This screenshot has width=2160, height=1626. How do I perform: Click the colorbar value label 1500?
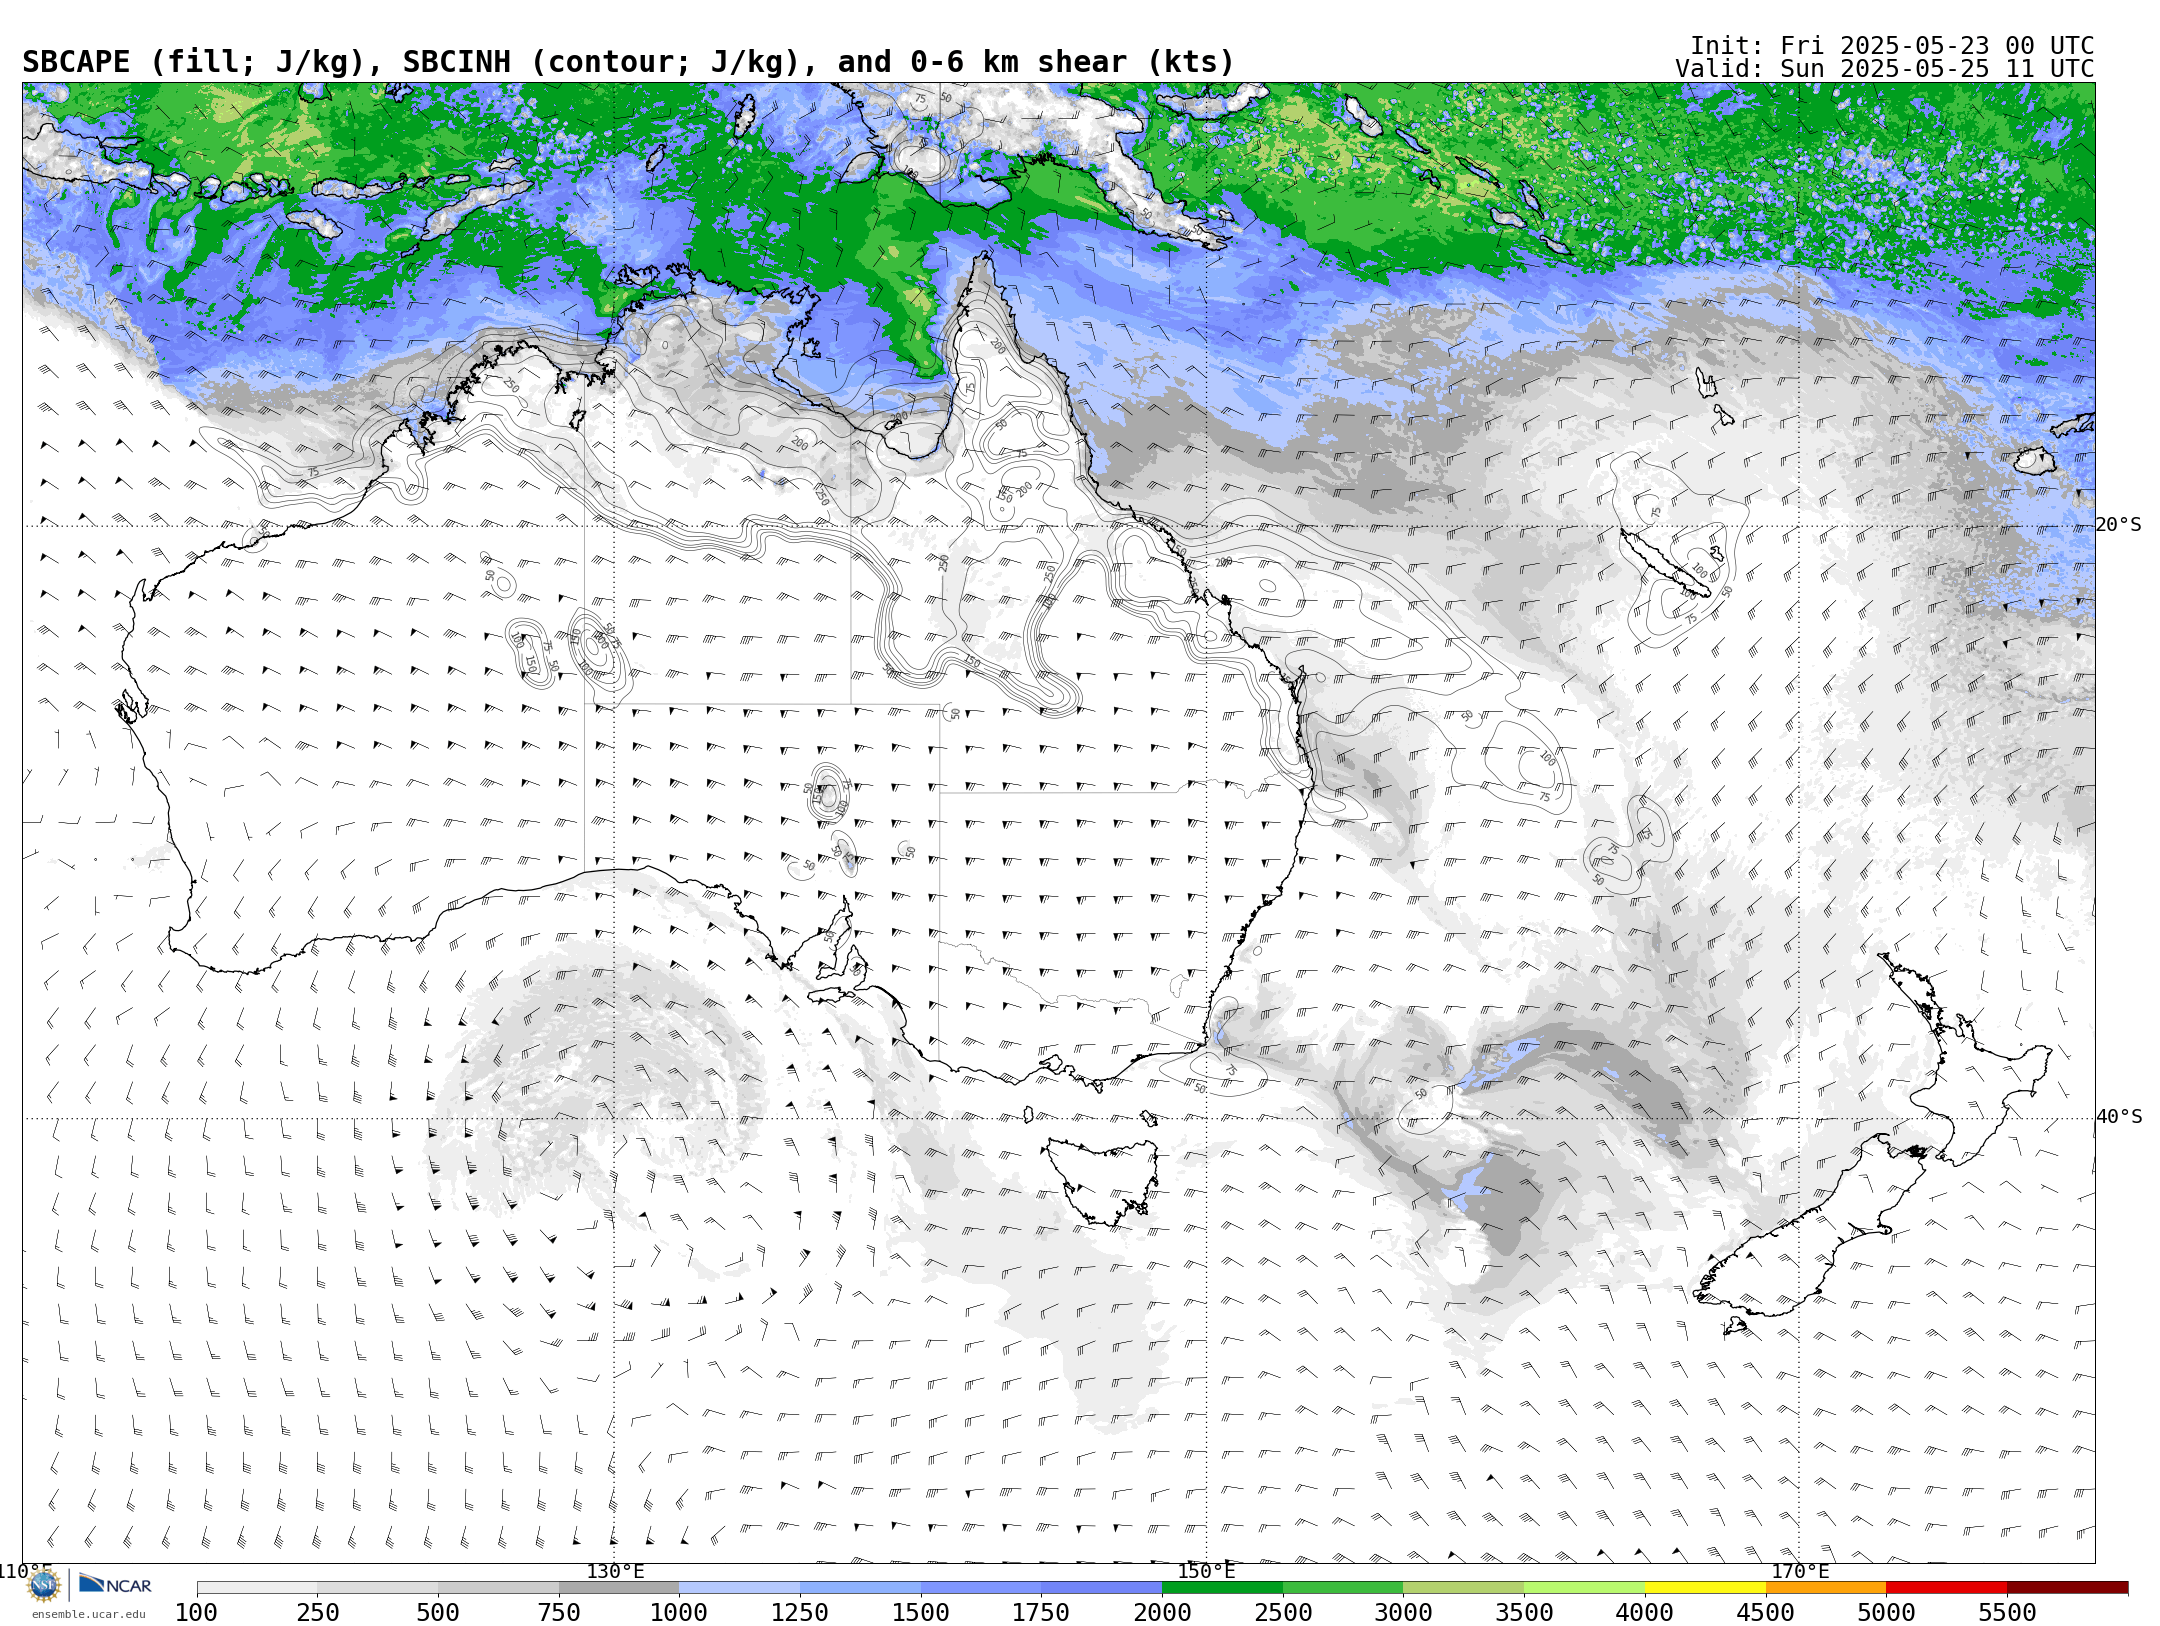click(921, 1613)
